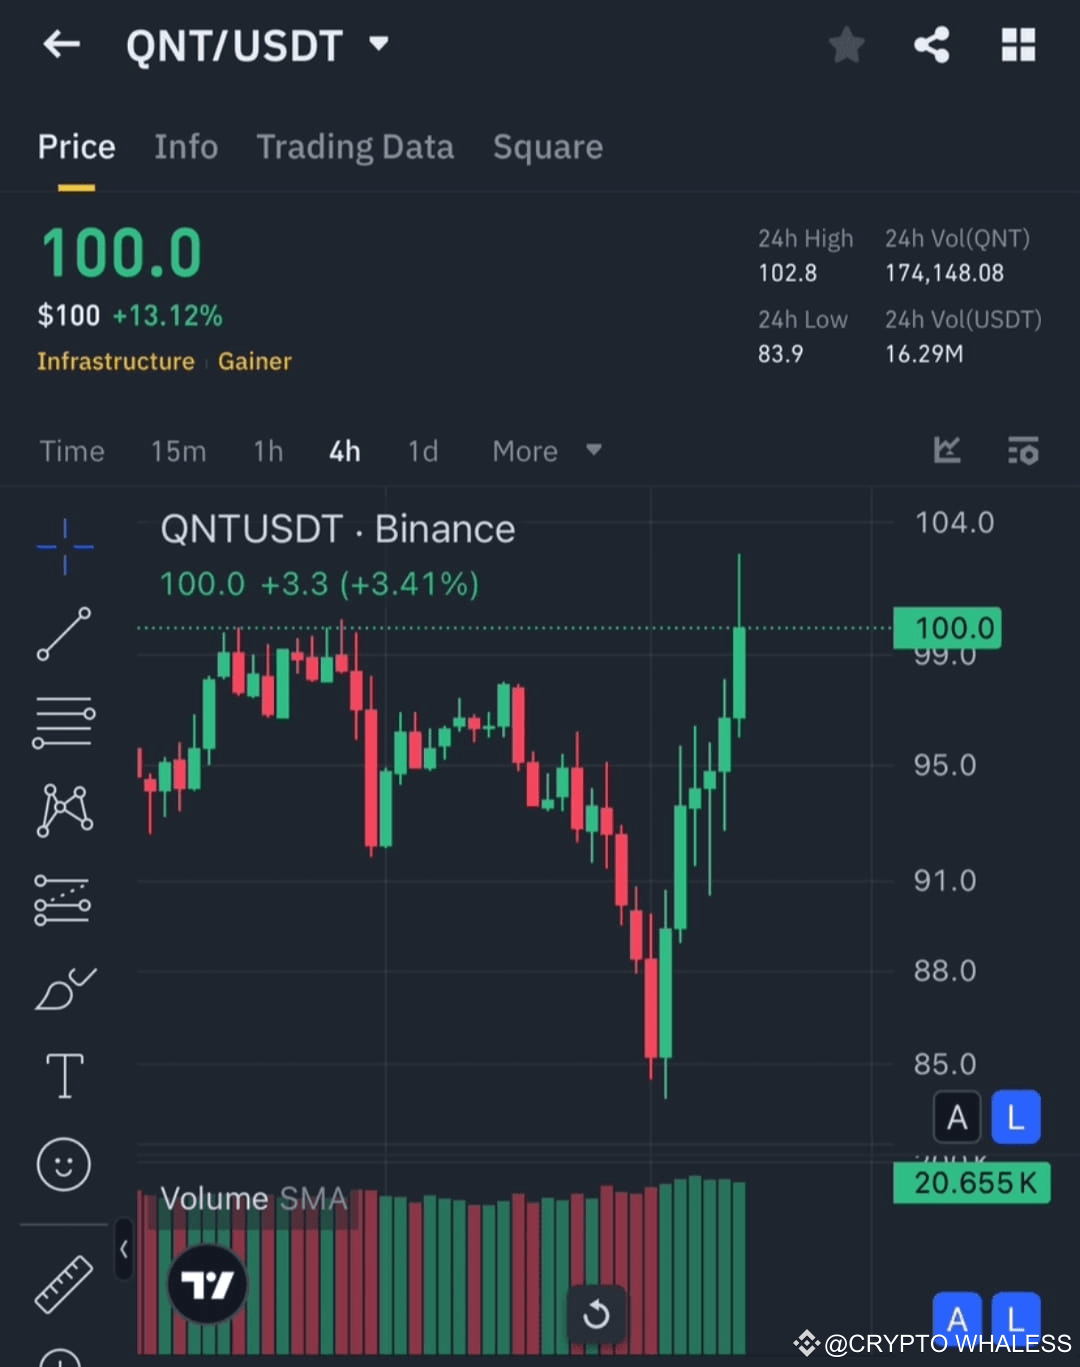Pick the brush drawing tool
Screen dimensions: 1080x1367
pos(64,988)
